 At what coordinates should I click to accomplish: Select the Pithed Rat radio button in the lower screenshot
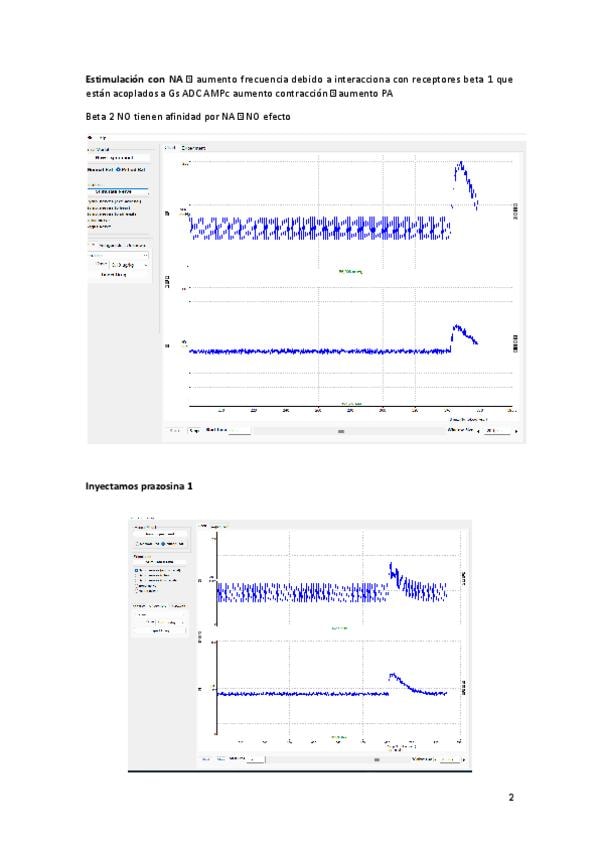[x=163, y=544]
